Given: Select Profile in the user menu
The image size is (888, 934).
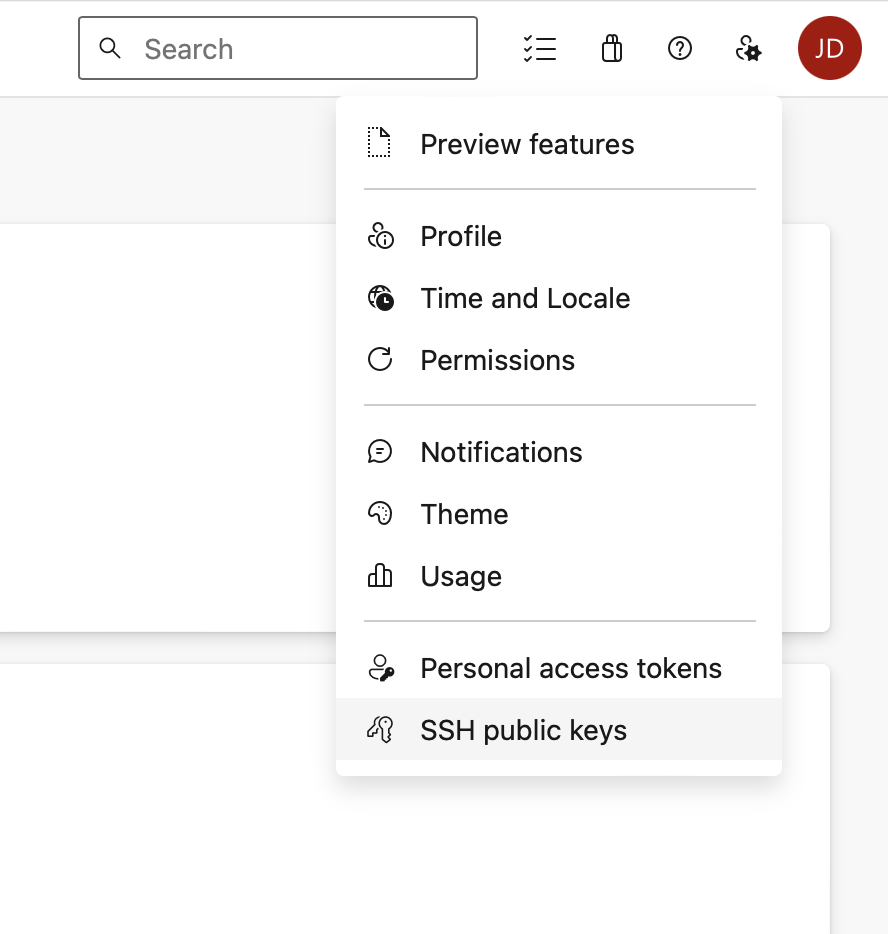Looking at the screenshot, I should [x=461, y=236].
